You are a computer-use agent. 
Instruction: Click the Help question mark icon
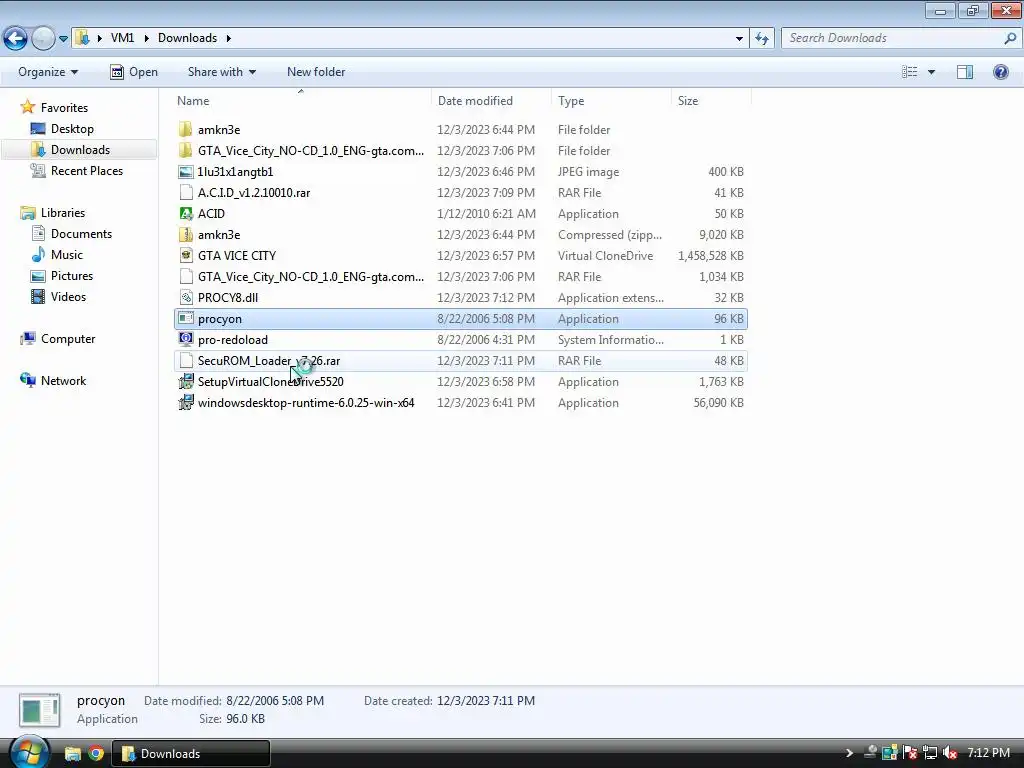1000,72
